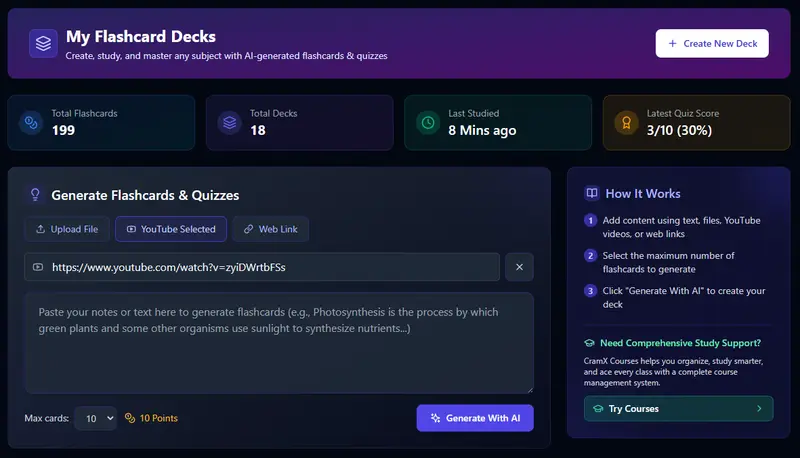Expand Try Courses with the chevron arrow

(759, 409)
